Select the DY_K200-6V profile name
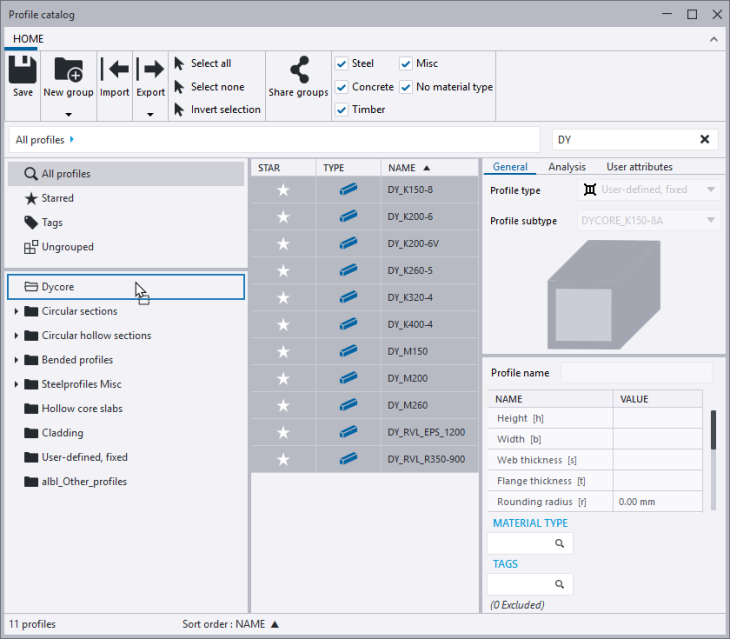 point(413,243)
